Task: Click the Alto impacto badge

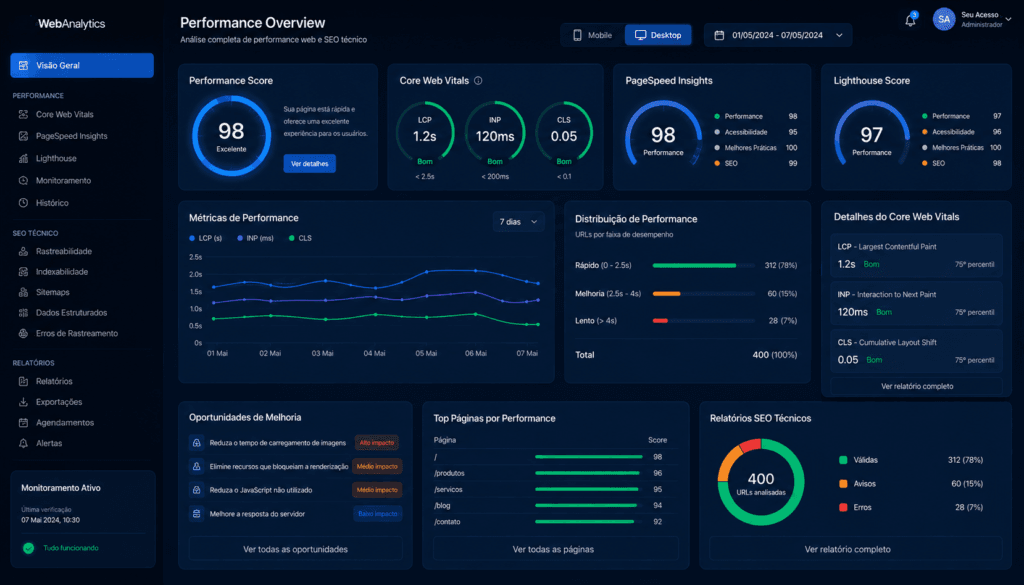Action: [x=377, y=443]
